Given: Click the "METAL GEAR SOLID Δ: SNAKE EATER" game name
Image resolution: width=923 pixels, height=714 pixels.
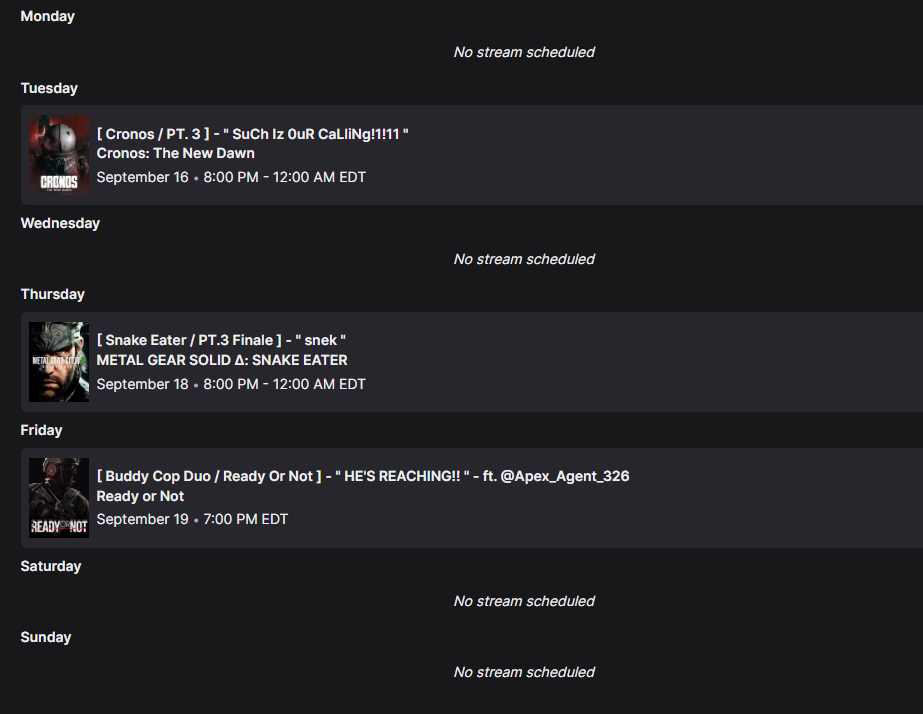Looking at the screenshot, I should click(222, 360).
